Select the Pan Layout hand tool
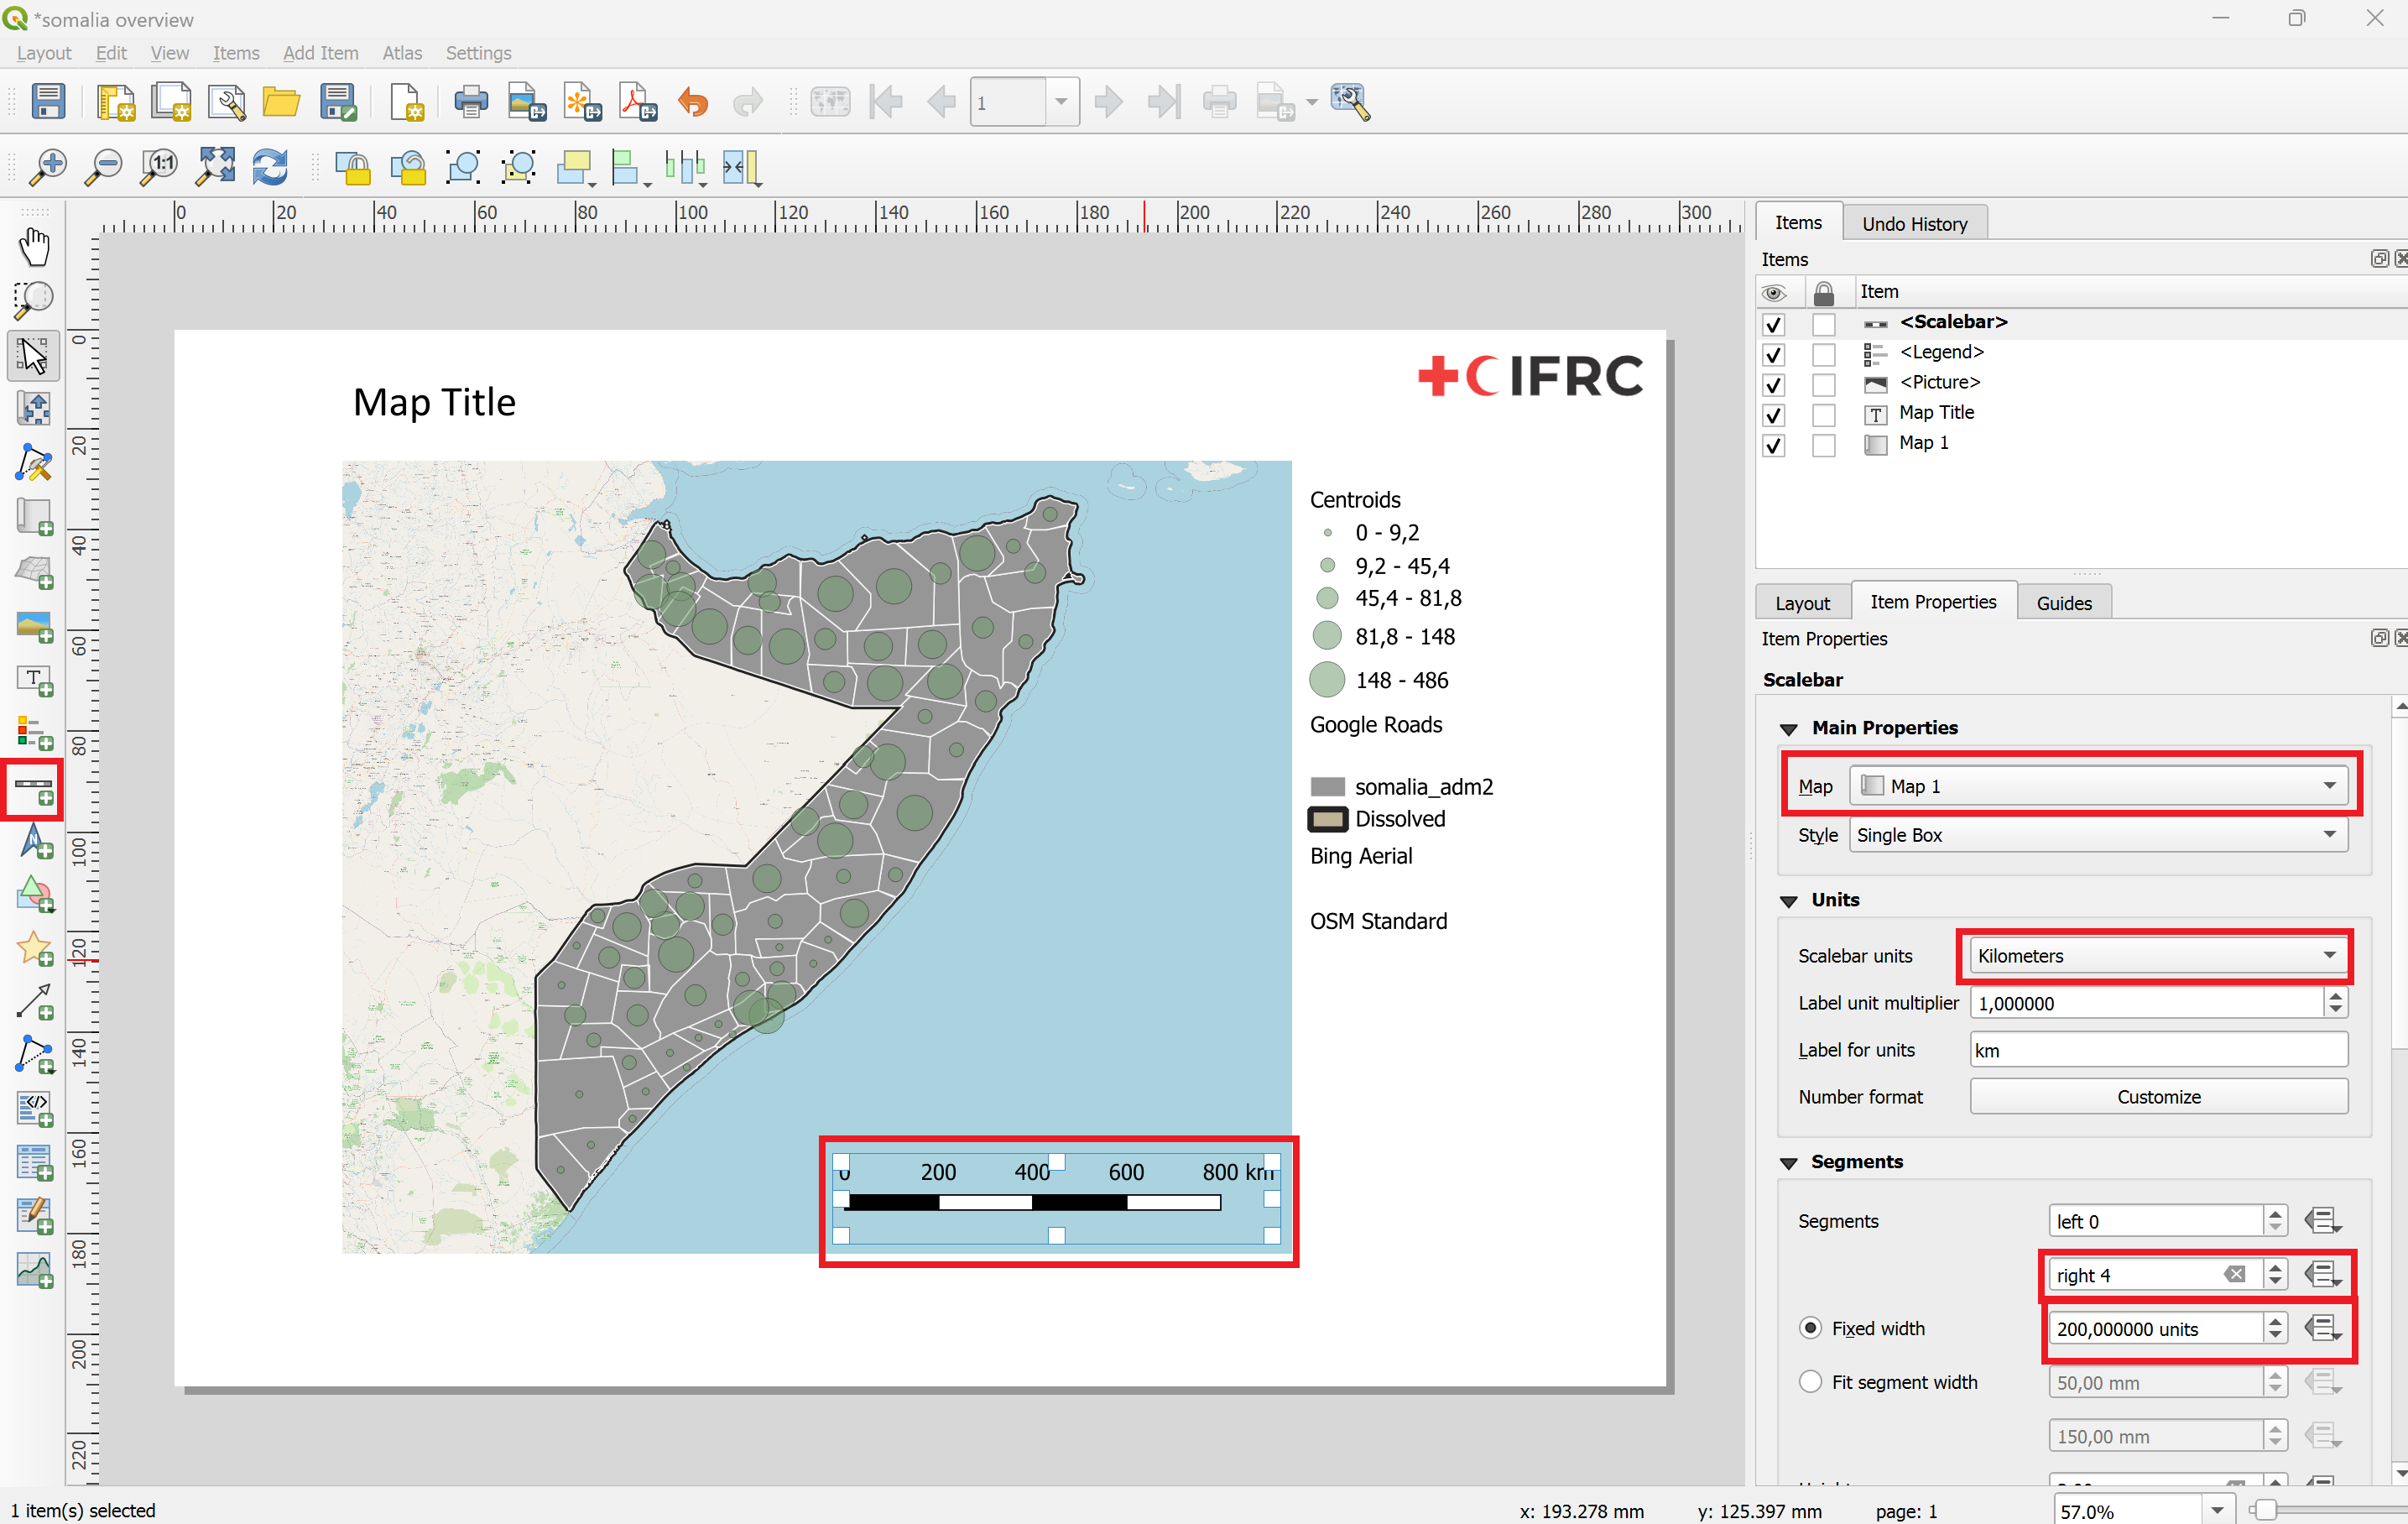This screenshot has width=2408, height=1524. (34, 246)
